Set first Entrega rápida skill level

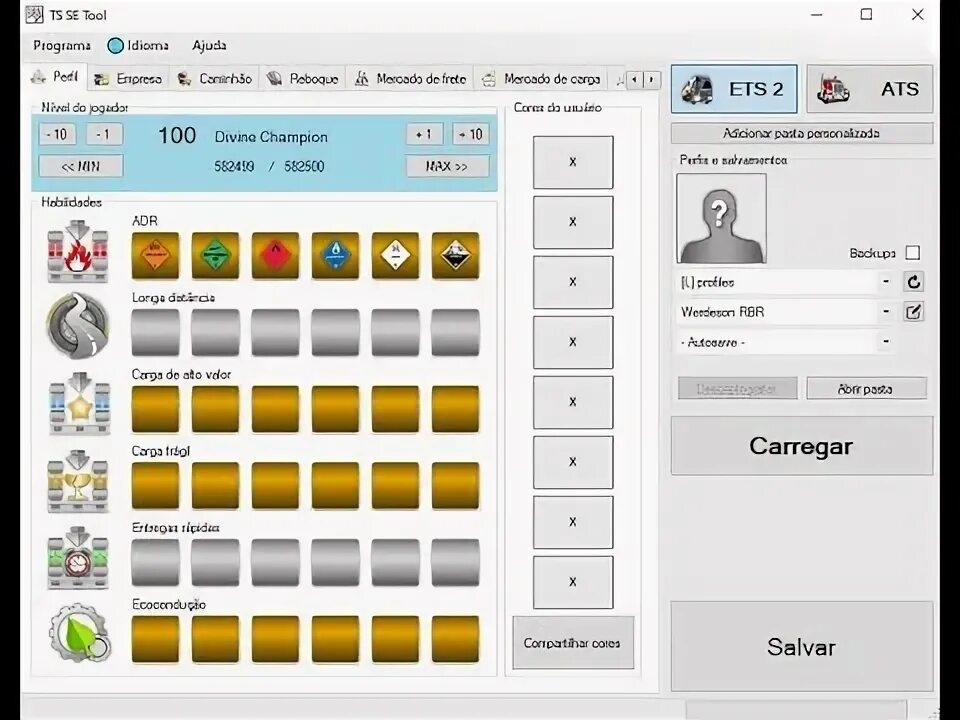tap(156, 563)
